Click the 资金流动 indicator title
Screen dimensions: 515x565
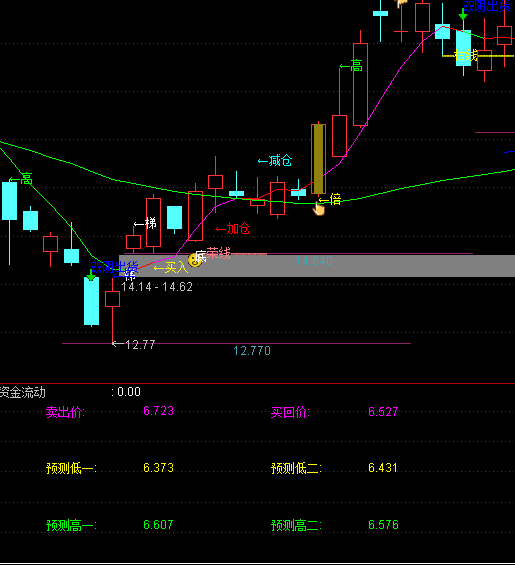pyautogui.click(x=22, y=392)
